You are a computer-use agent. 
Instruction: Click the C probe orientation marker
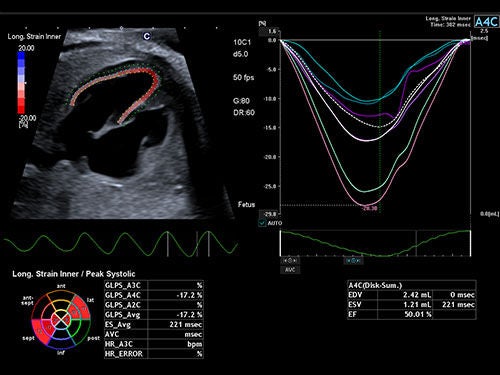click(147, 36)
